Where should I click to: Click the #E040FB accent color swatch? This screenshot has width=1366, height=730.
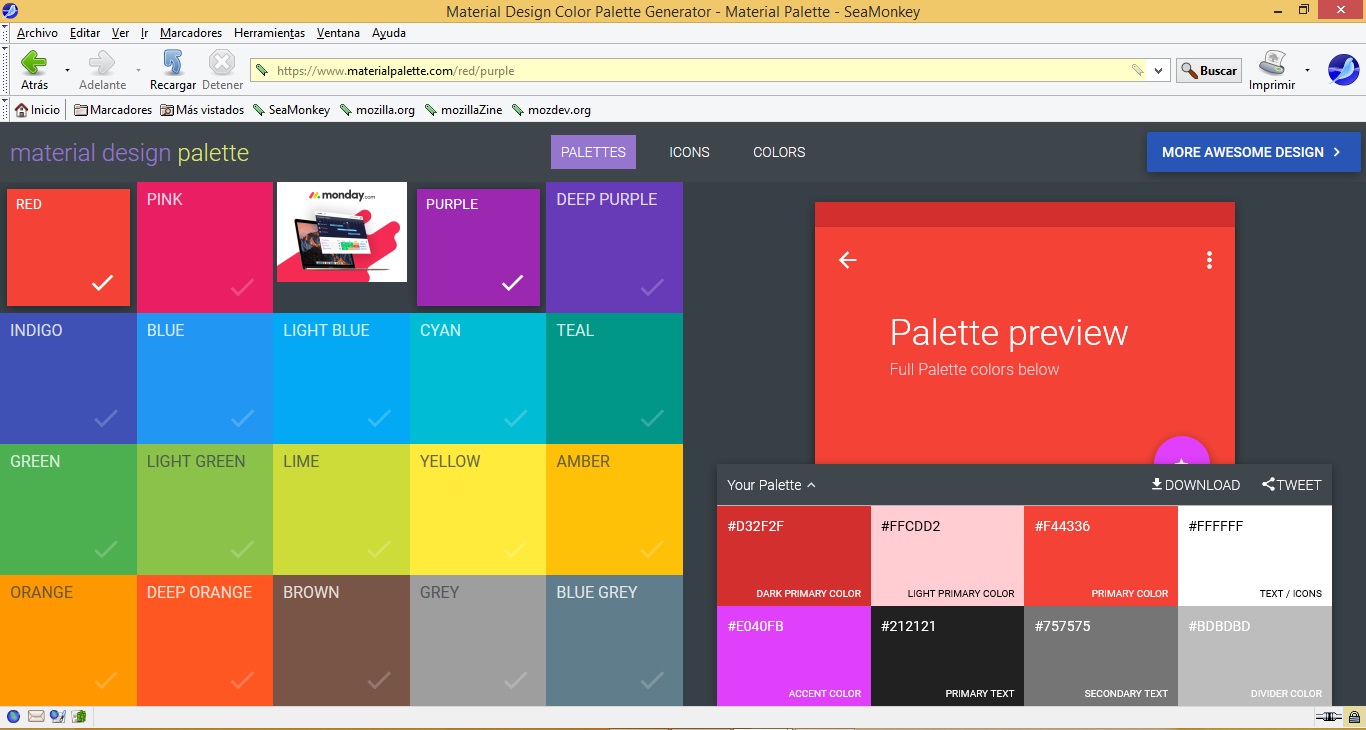click(x=793, y=655)
